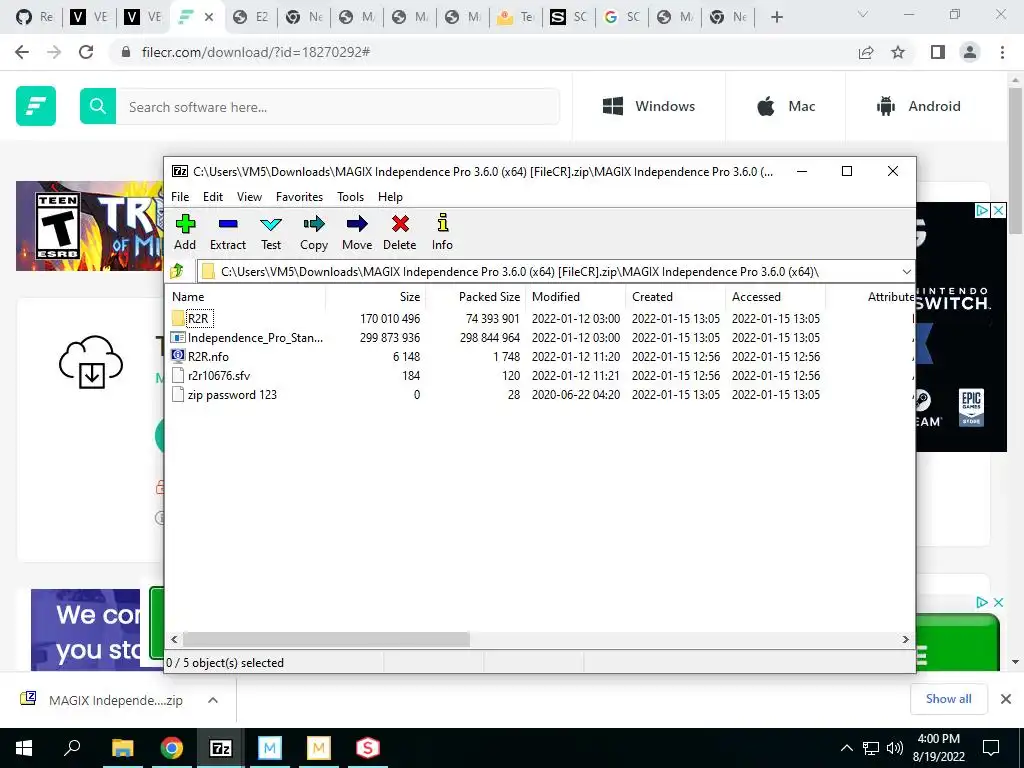The height and width of the screenshot is (768, 1024).
Task: Open the Windows Start menu
Action: [x=24, y=748]
